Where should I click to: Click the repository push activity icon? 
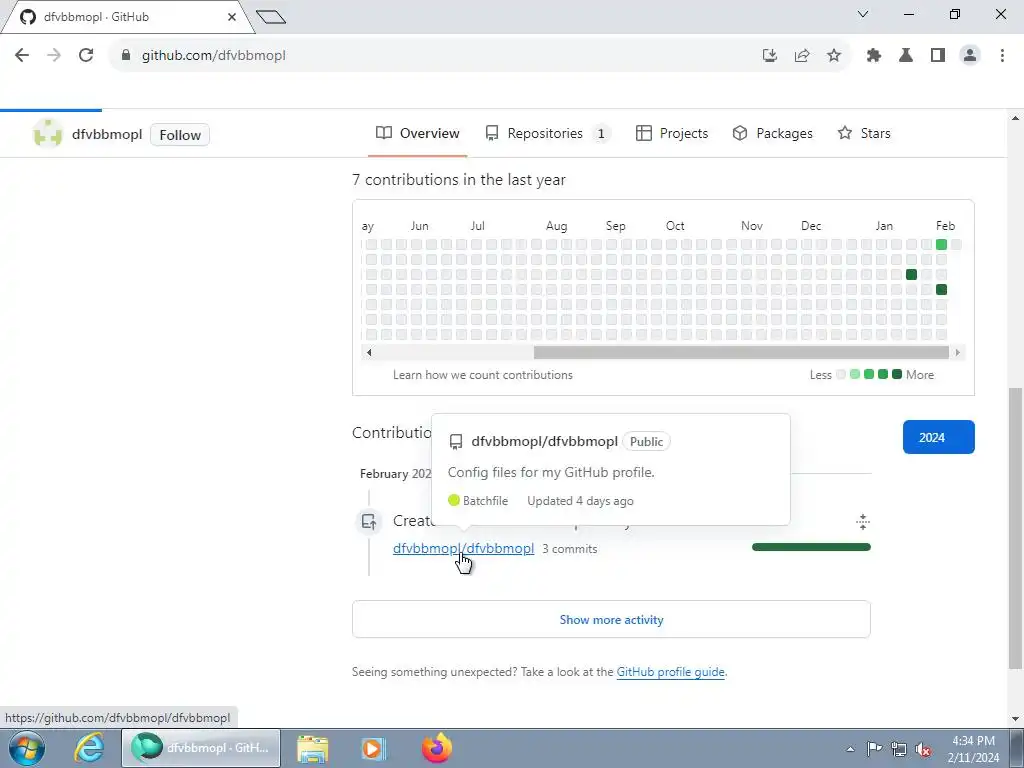point(369,522)
